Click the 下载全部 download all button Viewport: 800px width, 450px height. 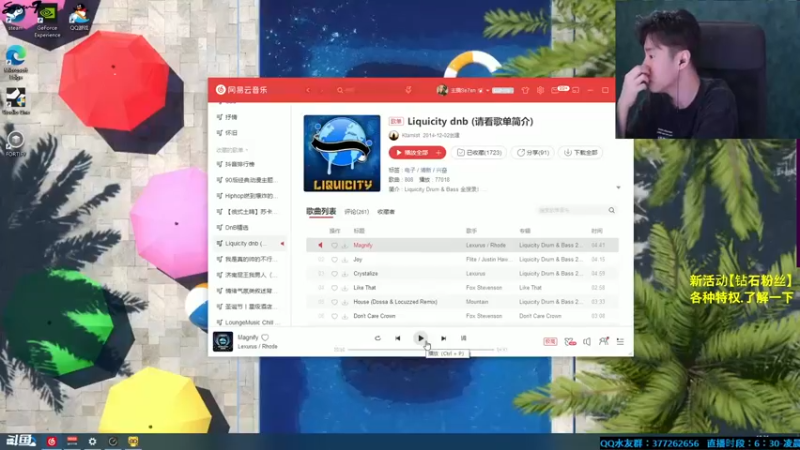point(581,153)
